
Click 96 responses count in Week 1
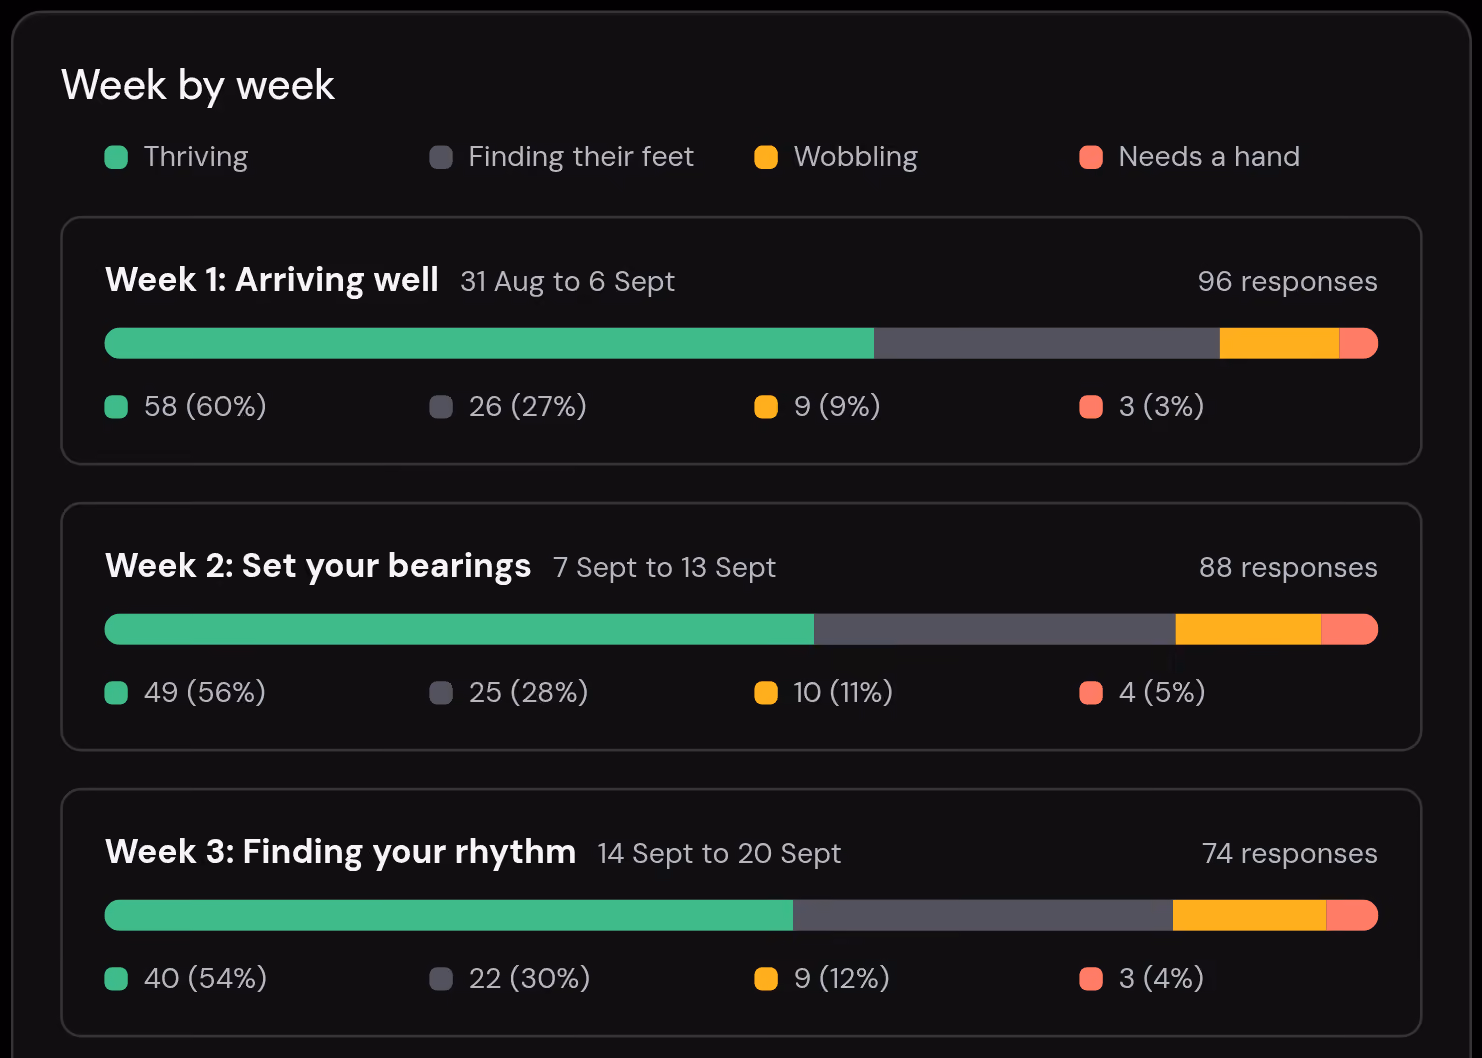tap(1287, 282)
